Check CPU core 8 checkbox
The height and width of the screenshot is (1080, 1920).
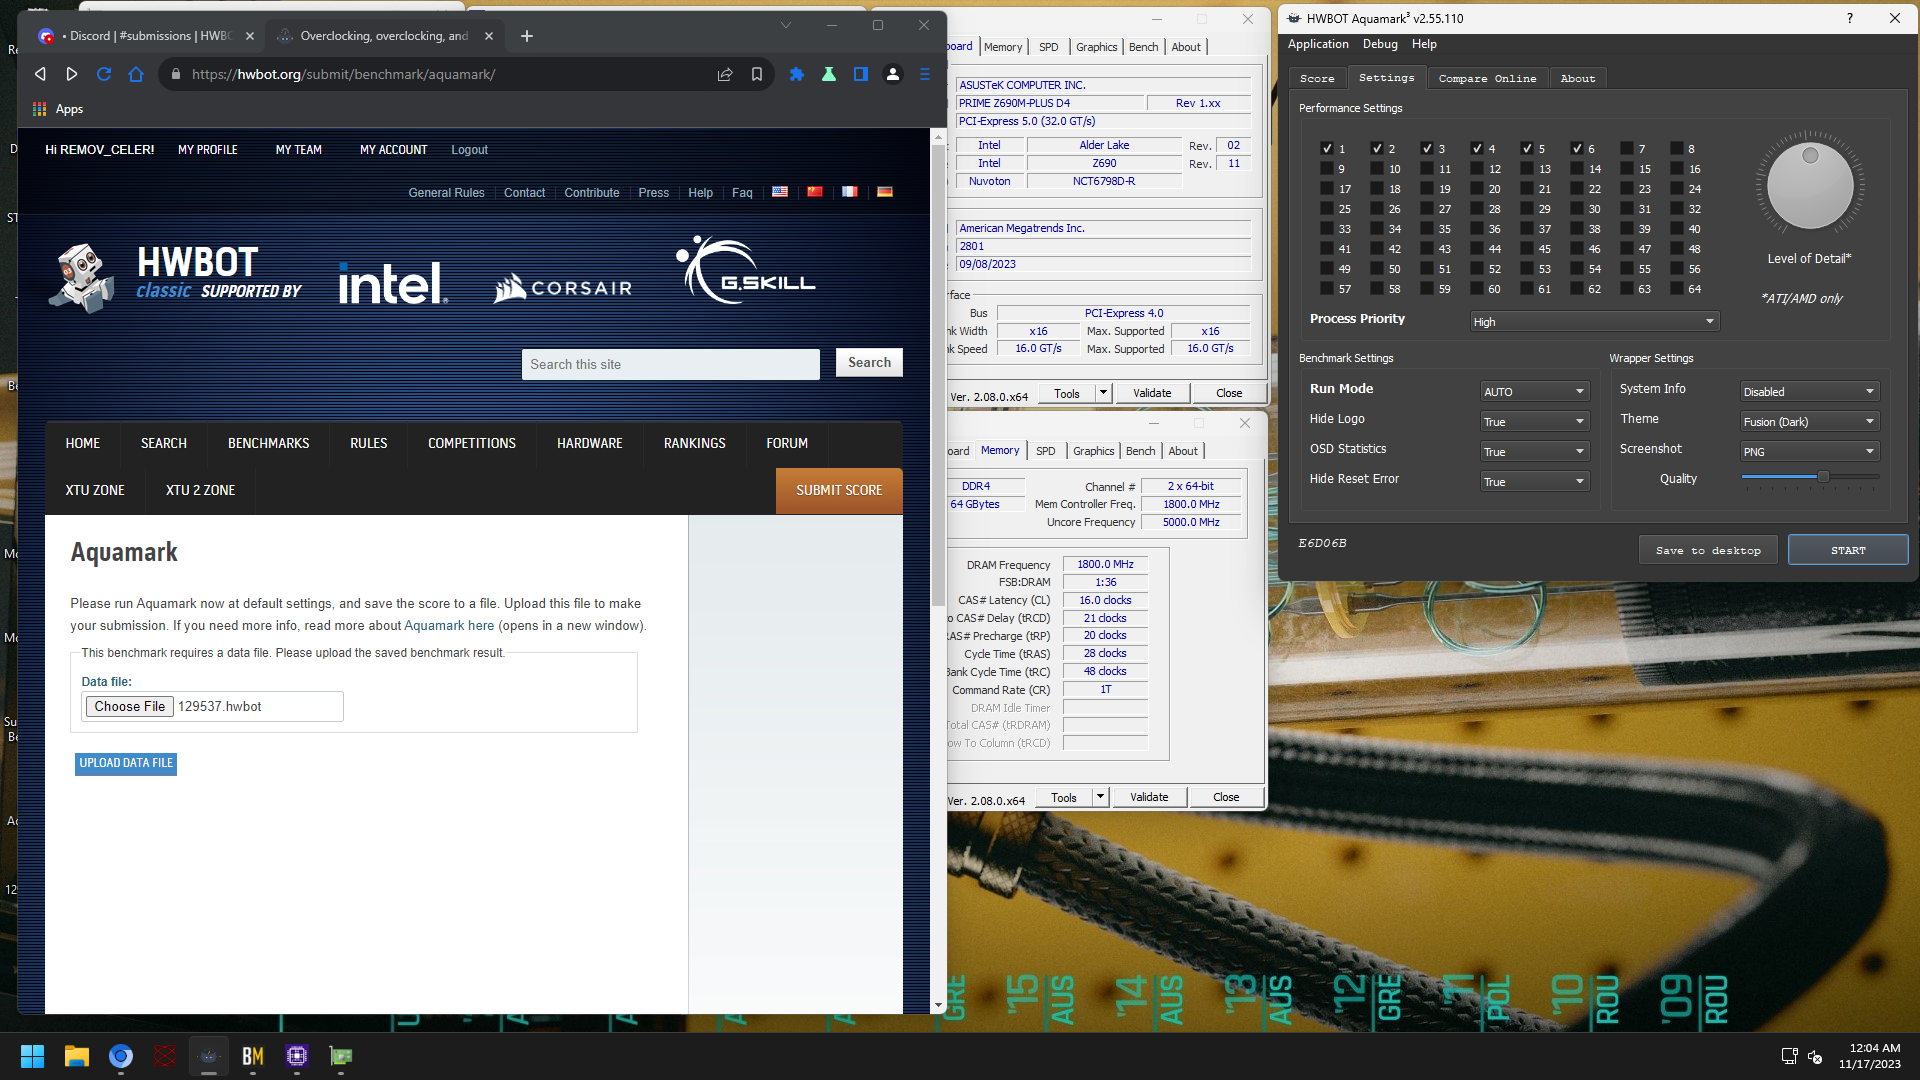click(x=1677, y=148)
